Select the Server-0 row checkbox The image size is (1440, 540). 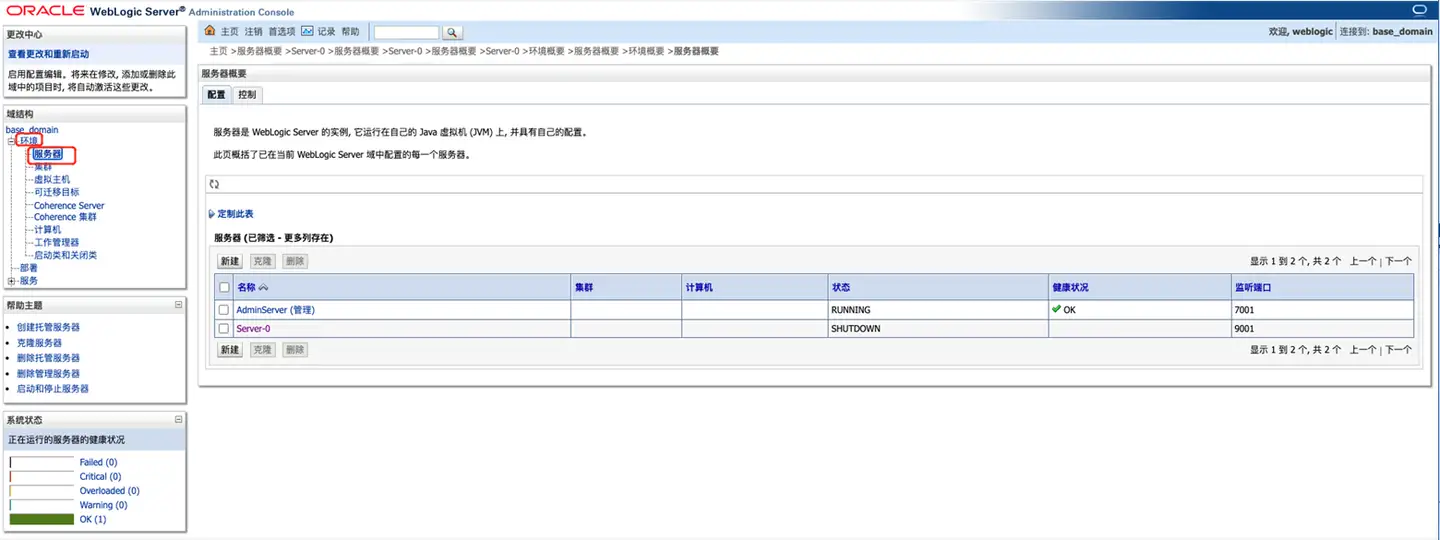coord(224,329)
